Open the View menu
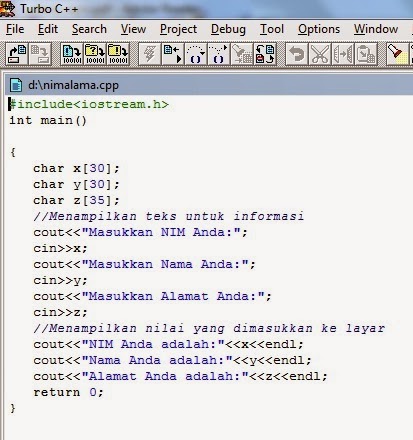The width and height of the screenshot is (413, 440). click(133, 29)
